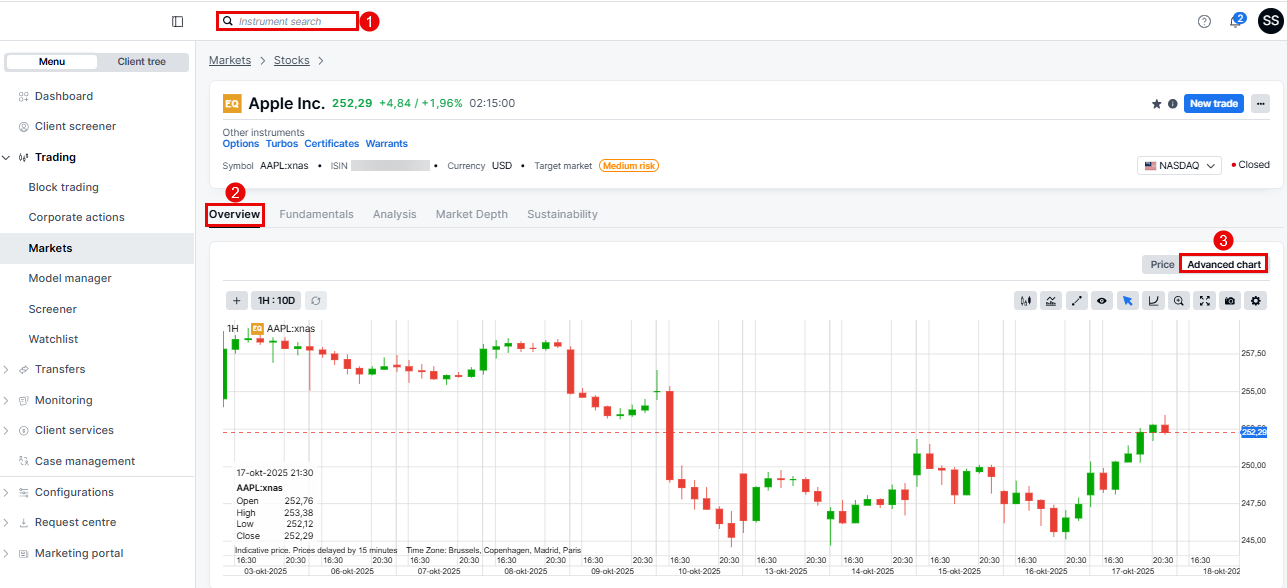Take a chart snapshot with camera icon
This screenshot has width=1287, height=588.
(1231, 300)
